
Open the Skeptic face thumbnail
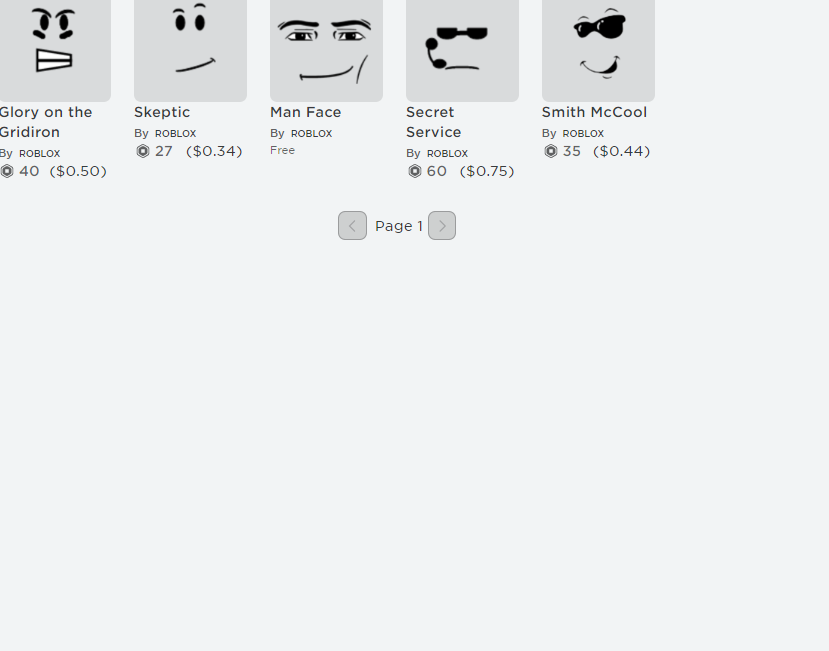point(190,51)
